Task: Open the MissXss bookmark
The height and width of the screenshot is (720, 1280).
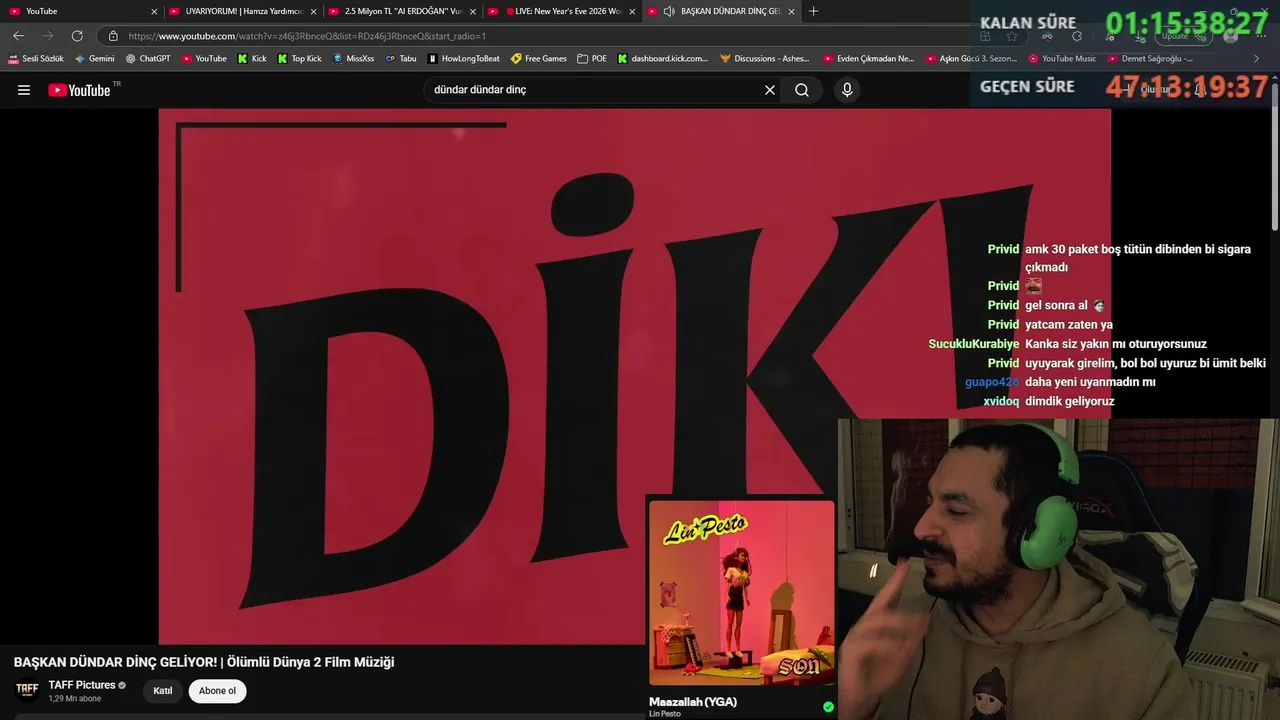Action: [353, 59]
